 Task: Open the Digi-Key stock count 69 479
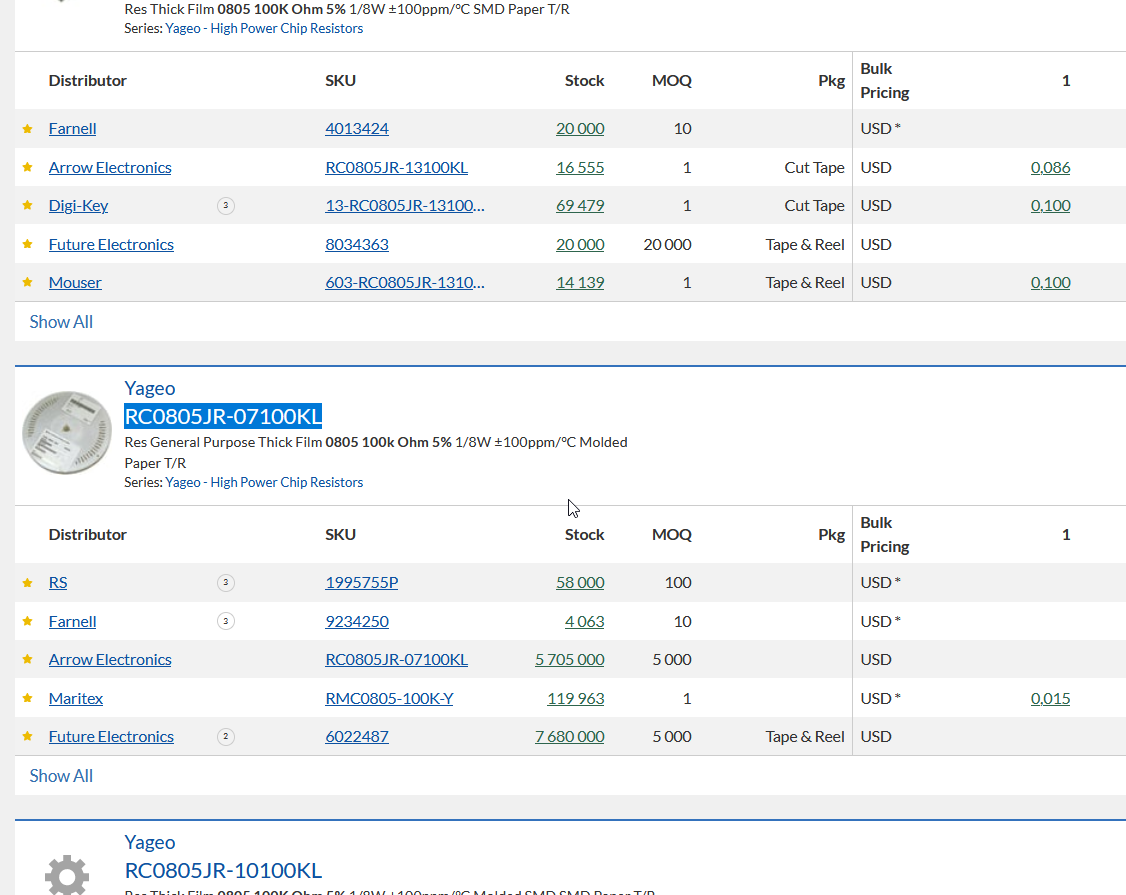pyautogui.click(x=580, y=205)
